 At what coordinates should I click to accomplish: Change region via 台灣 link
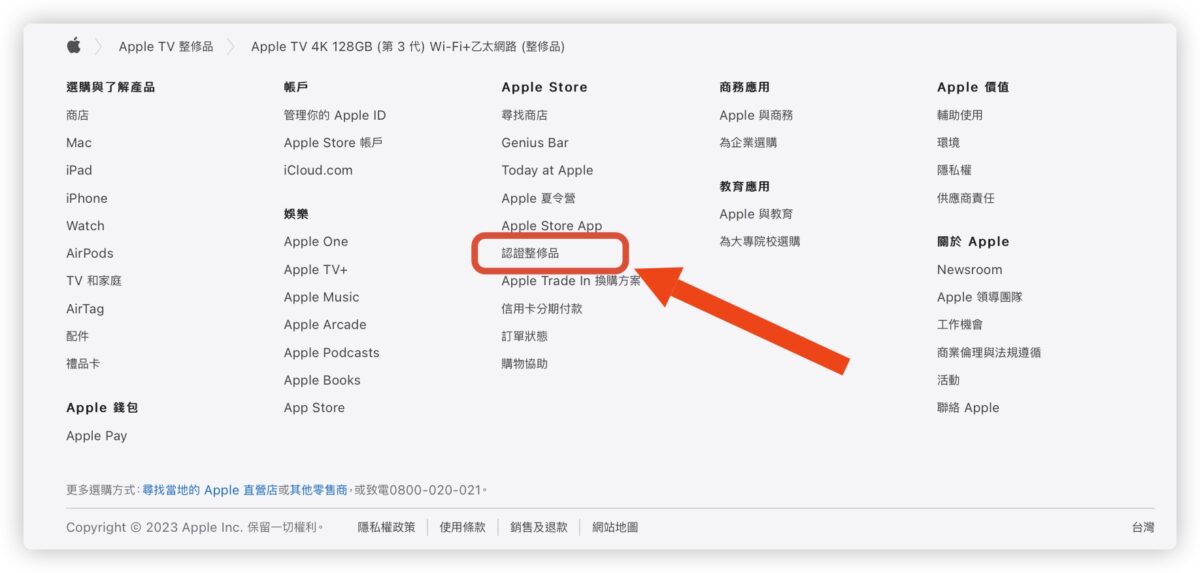pos(1143,527)
